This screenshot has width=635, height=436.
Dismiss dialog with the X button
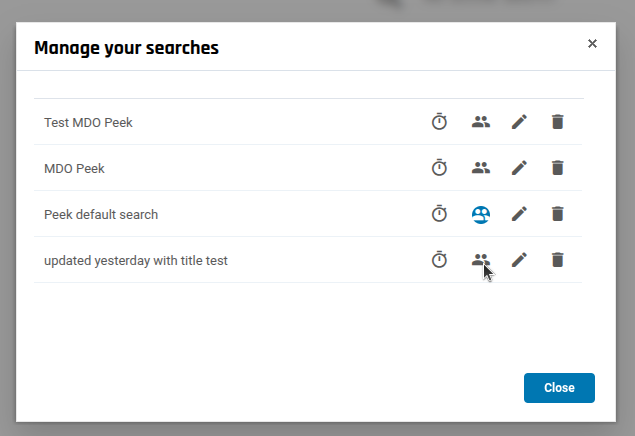point(592,44)
